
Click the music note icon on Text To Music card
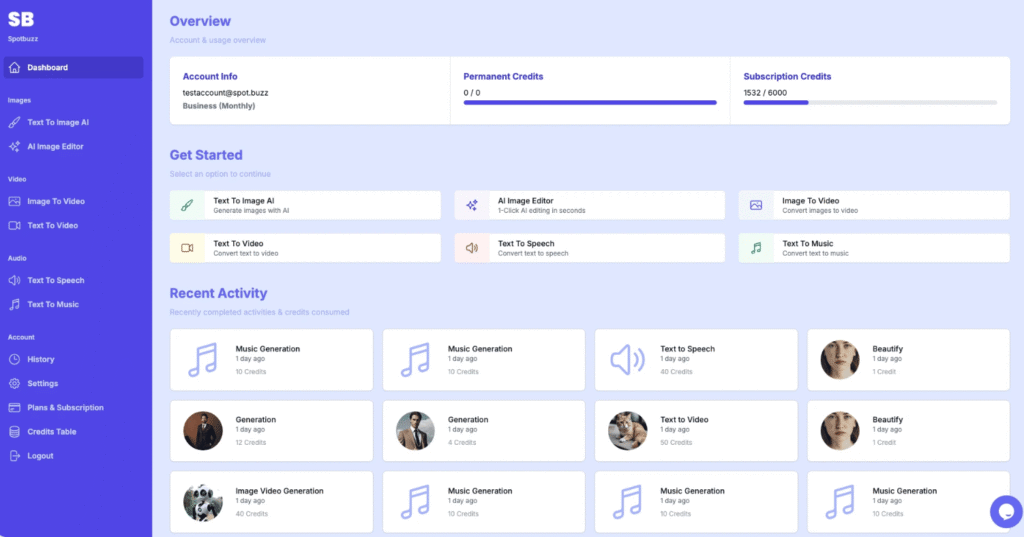click(756, 248)
